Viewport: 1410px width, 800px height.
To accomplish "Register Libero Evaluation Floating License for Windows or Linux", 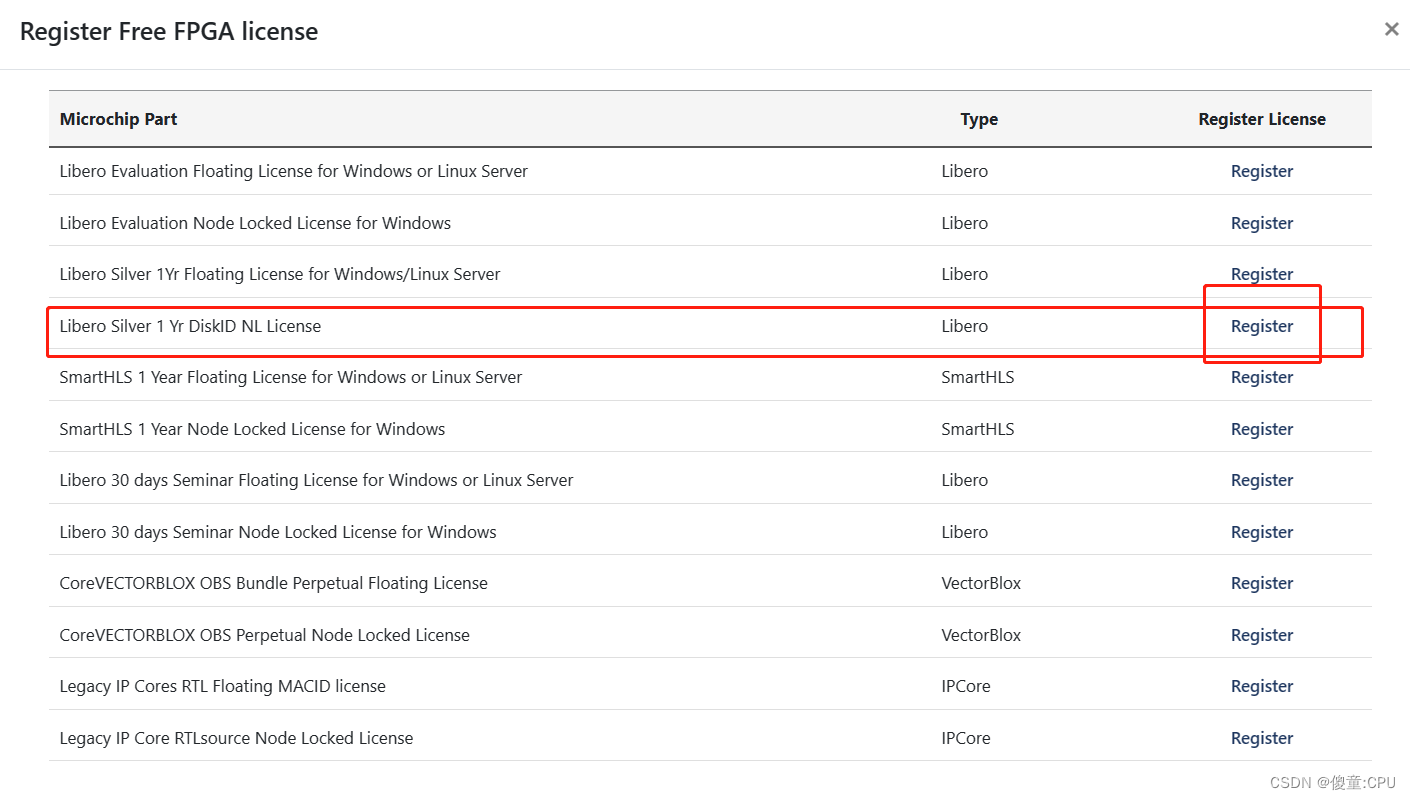I will [x=1262, y=171].
